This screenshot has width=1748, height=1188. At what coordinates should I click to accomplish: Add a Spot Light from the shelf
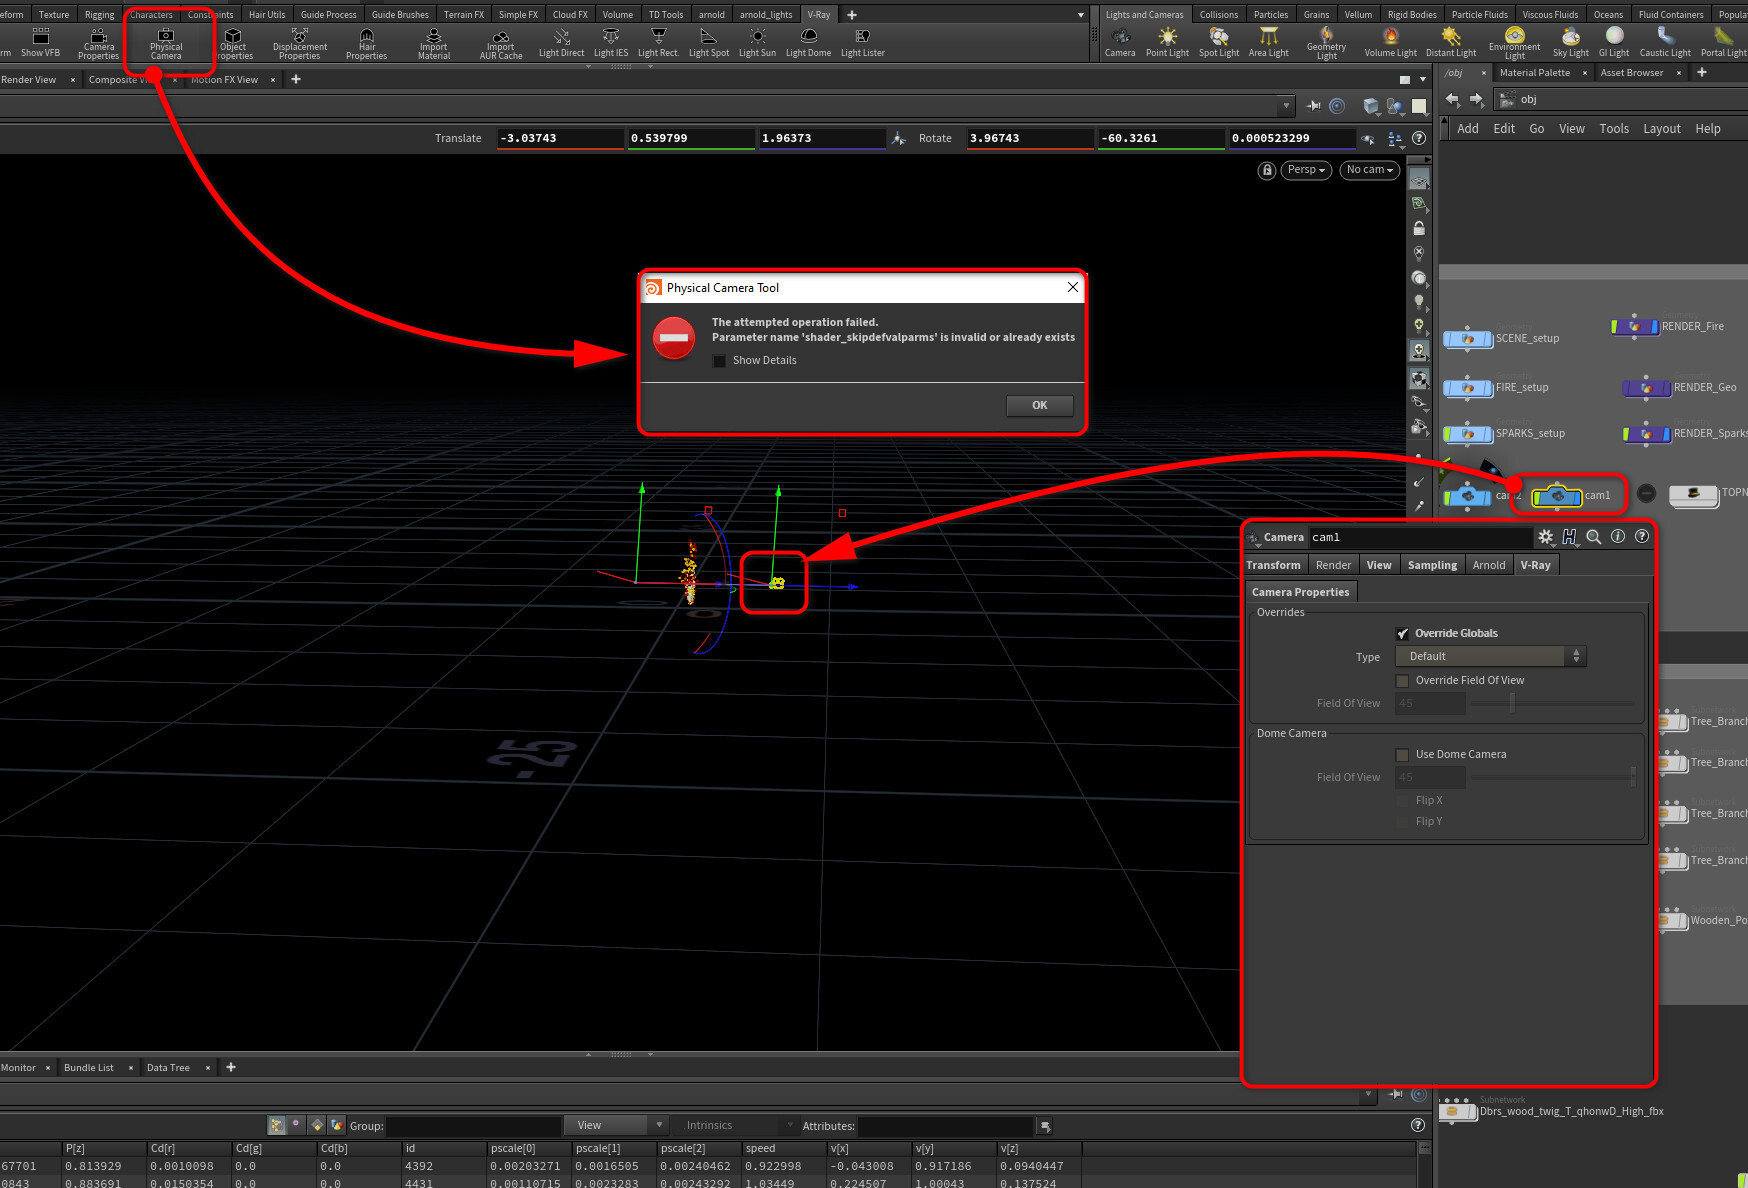pos(1219,43)
